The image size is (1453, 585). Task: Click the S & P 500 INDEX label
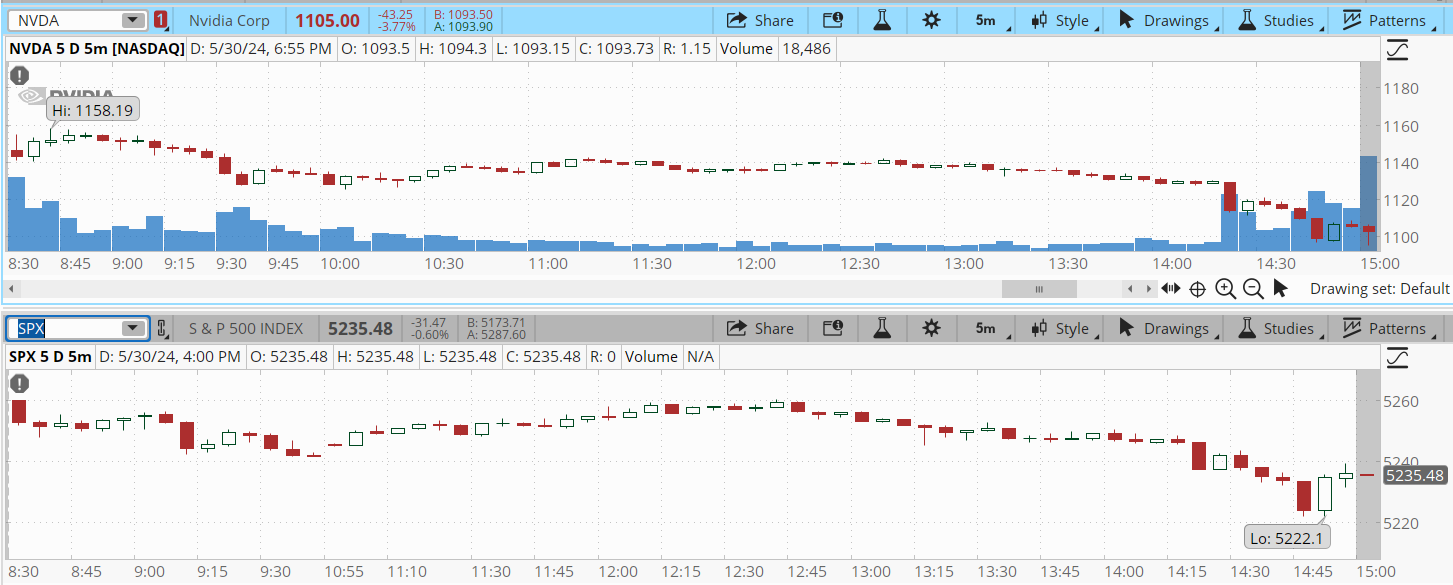(246, 328)
